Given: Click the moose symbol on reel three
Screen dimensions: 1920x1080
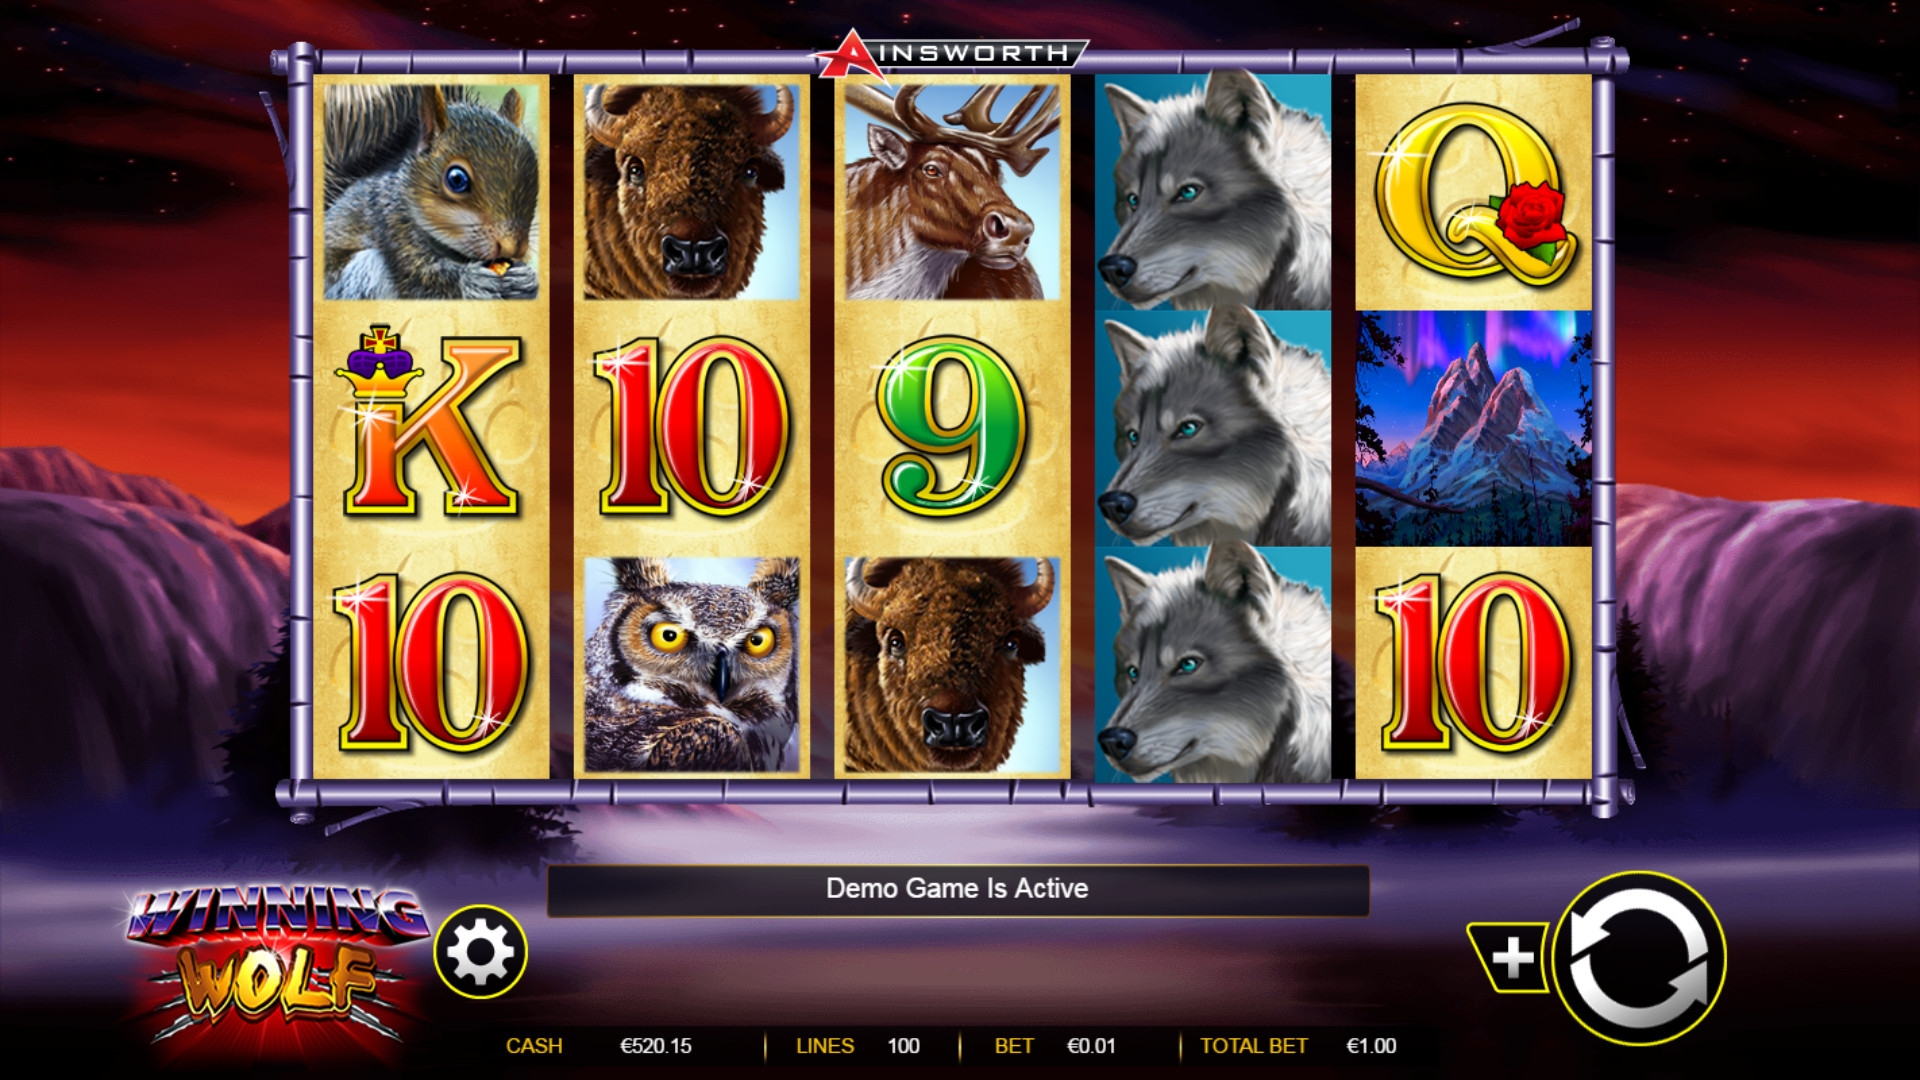Looking at the screenshot, I should click(952, 191).
